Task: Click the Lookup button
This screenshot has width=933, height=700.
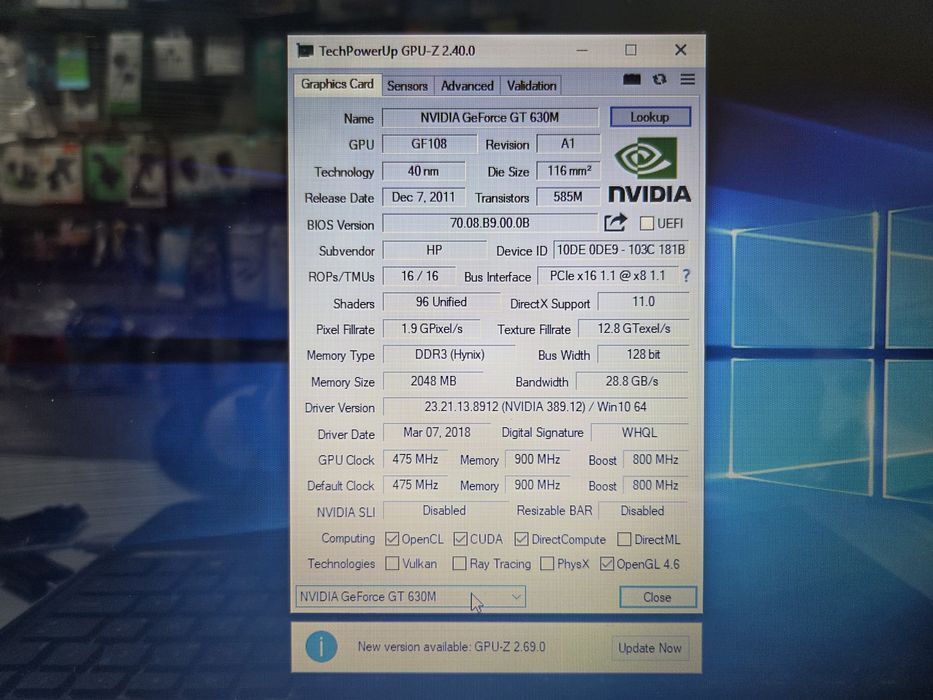Action: [650, 117]
